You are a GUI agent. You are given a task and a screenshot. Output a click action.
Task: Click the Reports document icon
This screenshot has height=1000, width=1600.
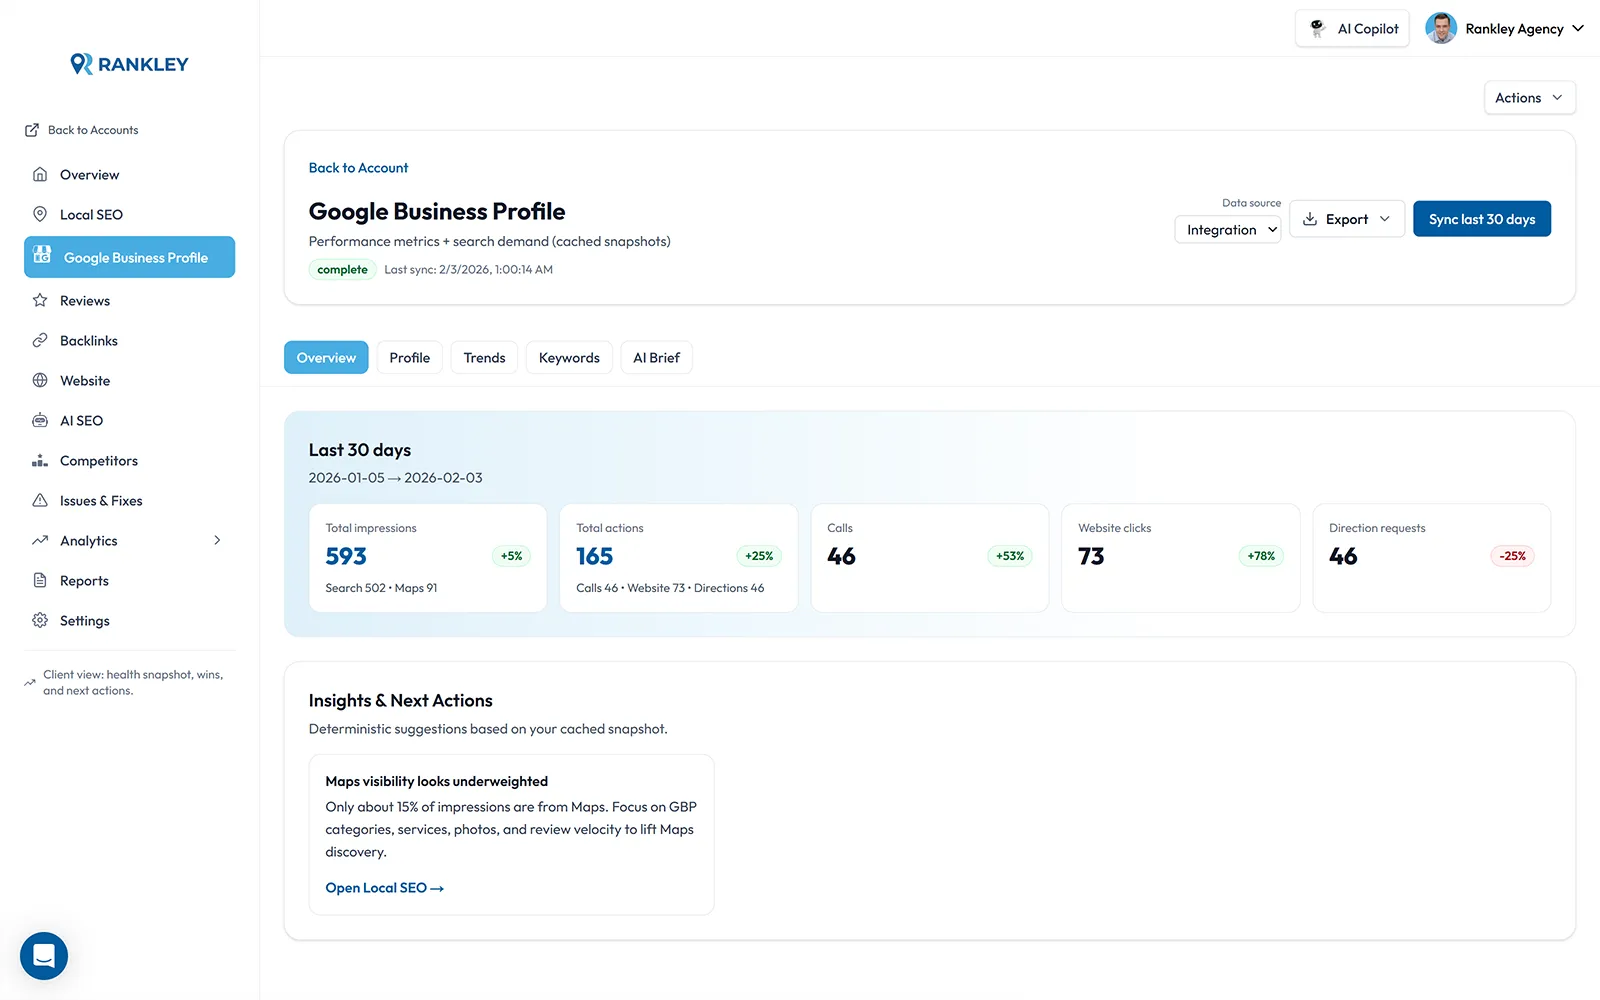[x=40, y=580]
